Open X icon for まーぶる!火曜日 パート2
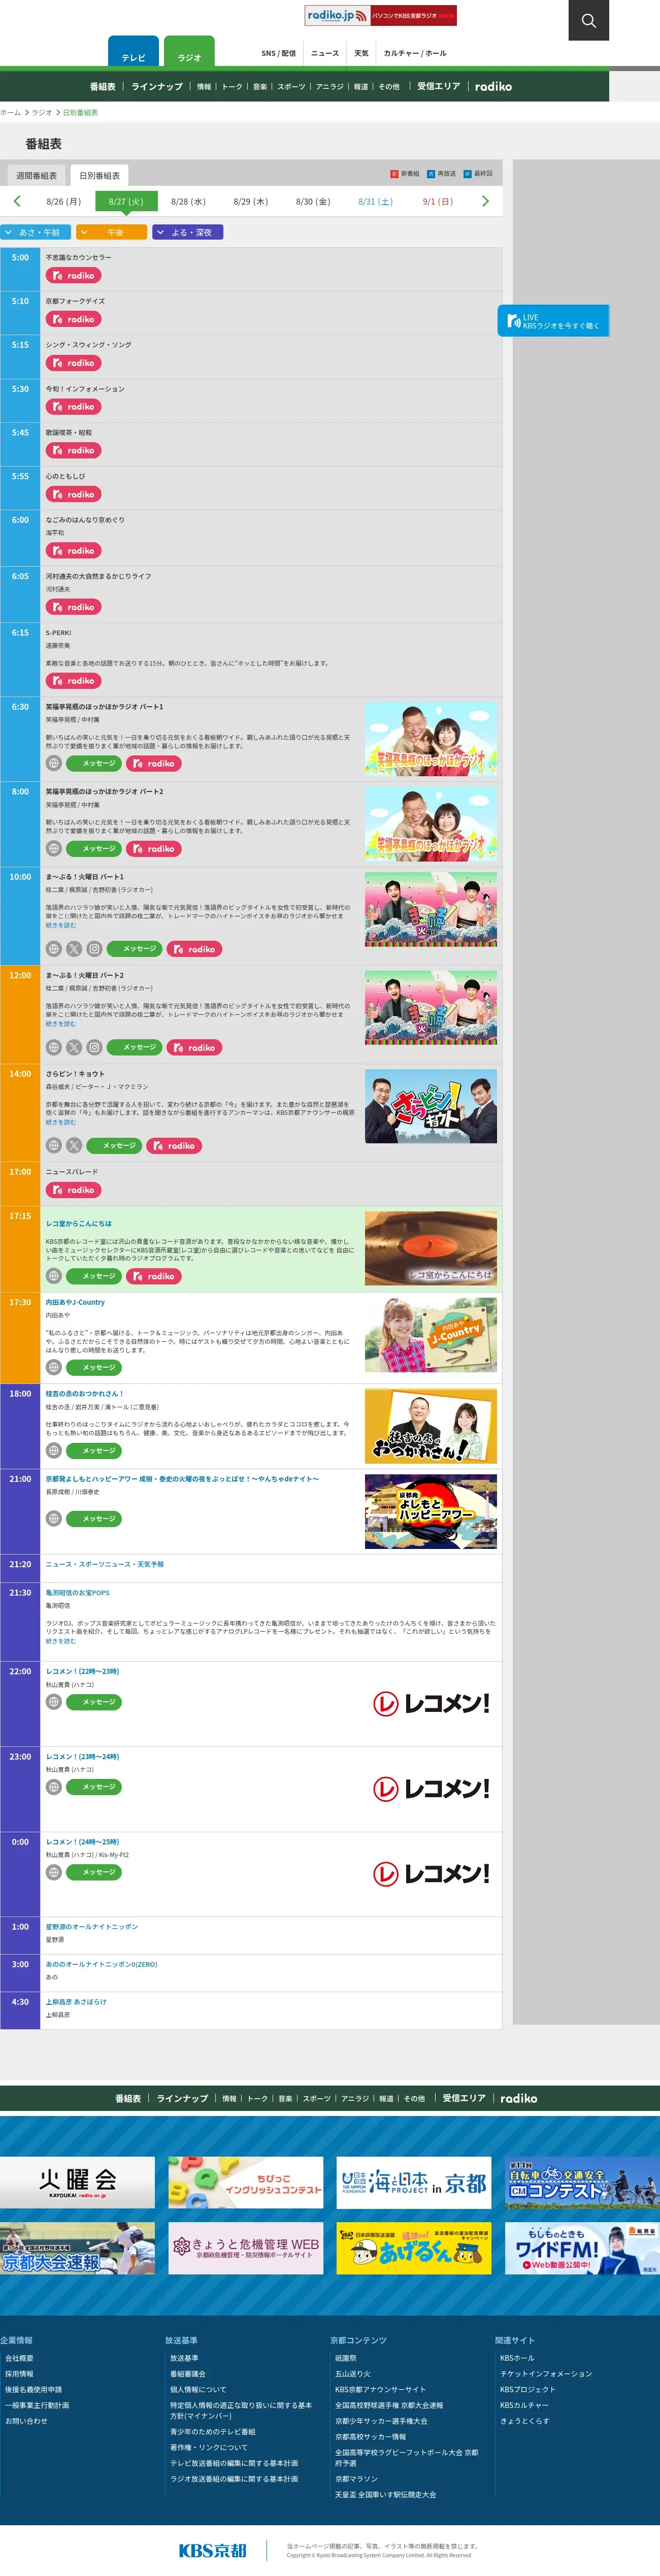 (x=74, y=1047)
